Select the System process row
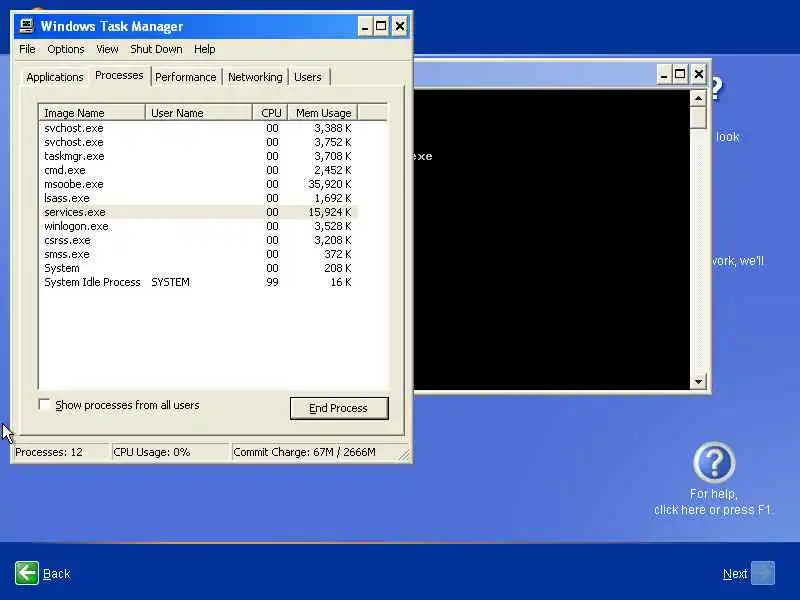This screenshot has height=600, width=800. pyautogui.click(x=199, y=268)
